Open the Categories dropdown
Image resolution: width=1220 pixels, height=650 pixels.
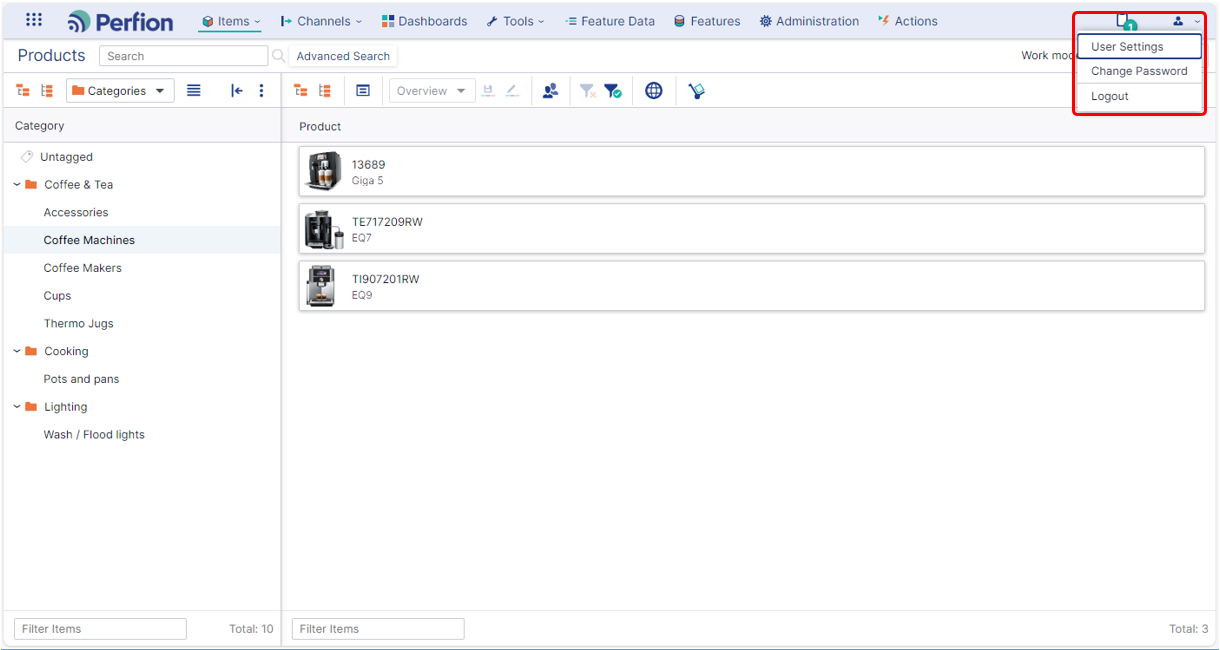(120, 91)
